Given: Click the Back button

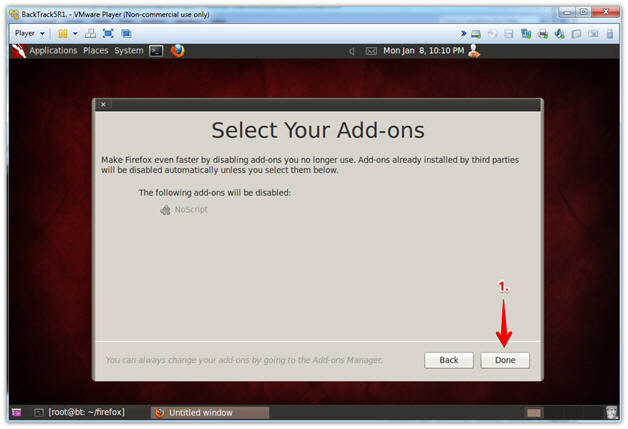Looking at the screenshot, I should point(449,360).
